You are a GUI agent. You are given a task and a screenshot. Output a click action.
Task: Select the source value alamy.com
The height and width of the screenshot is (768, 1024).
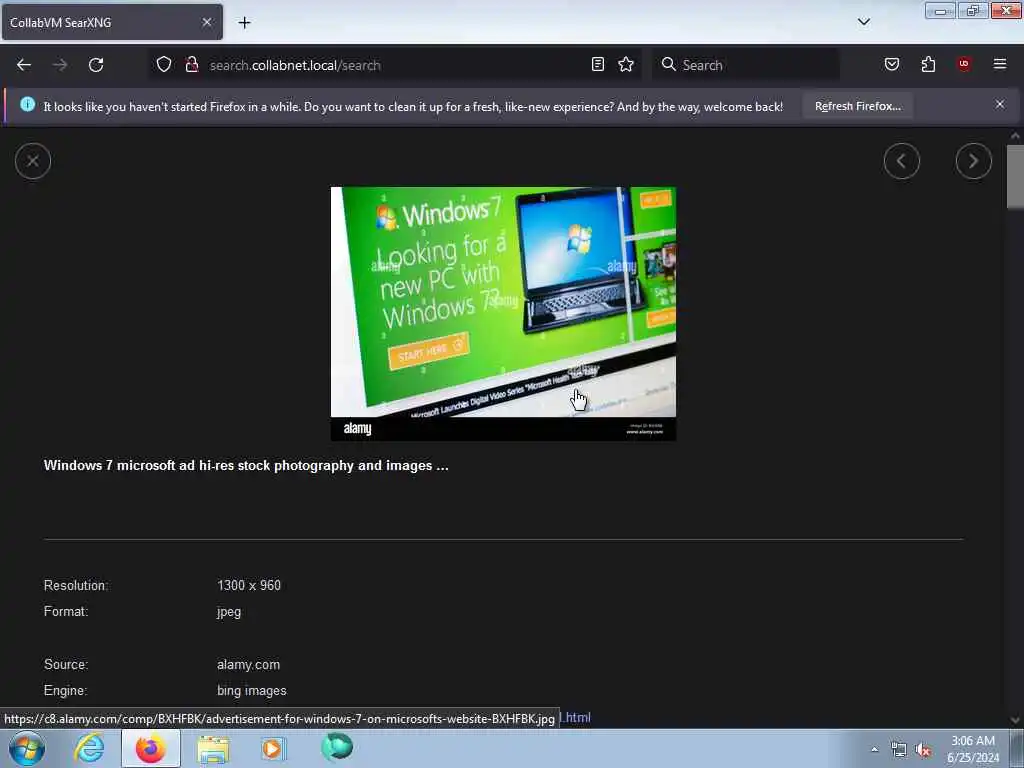click(248, 664)
